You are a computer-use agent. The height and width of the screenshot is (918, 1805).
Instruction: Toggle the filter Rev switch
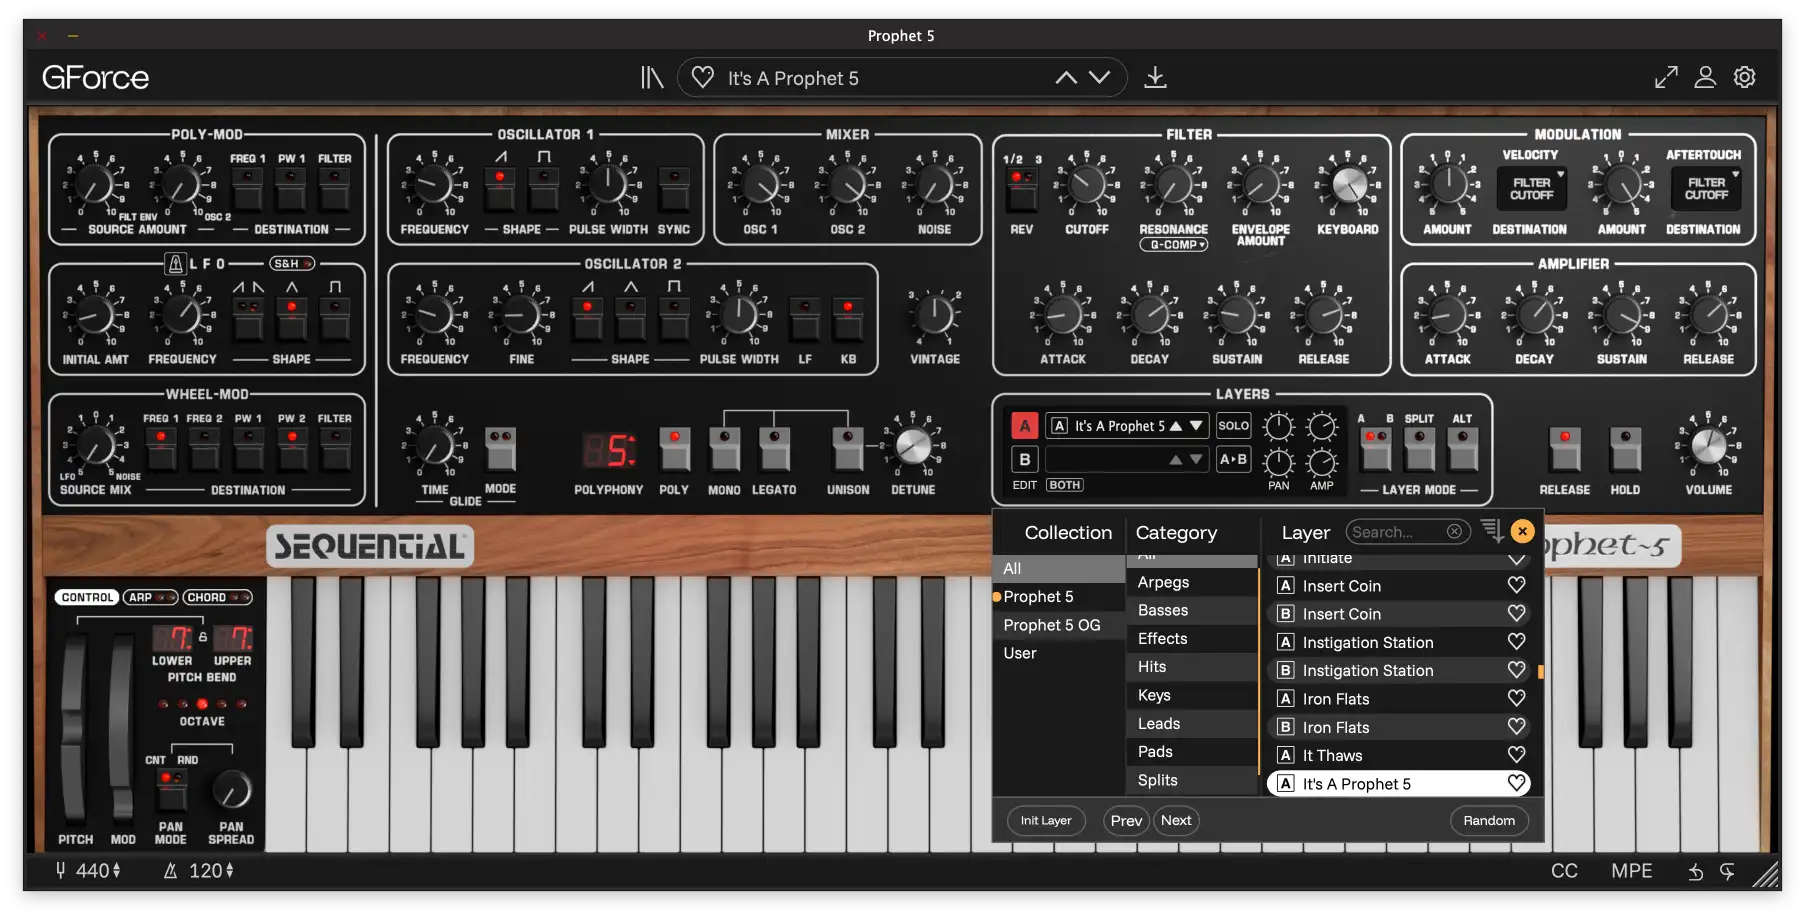coord(1022,188)
